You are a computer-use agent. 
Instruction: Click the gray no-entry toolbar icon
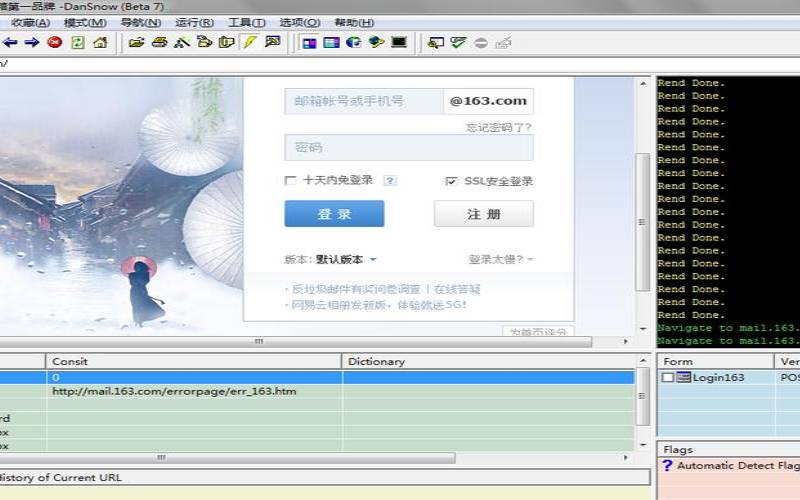(481, 43)
